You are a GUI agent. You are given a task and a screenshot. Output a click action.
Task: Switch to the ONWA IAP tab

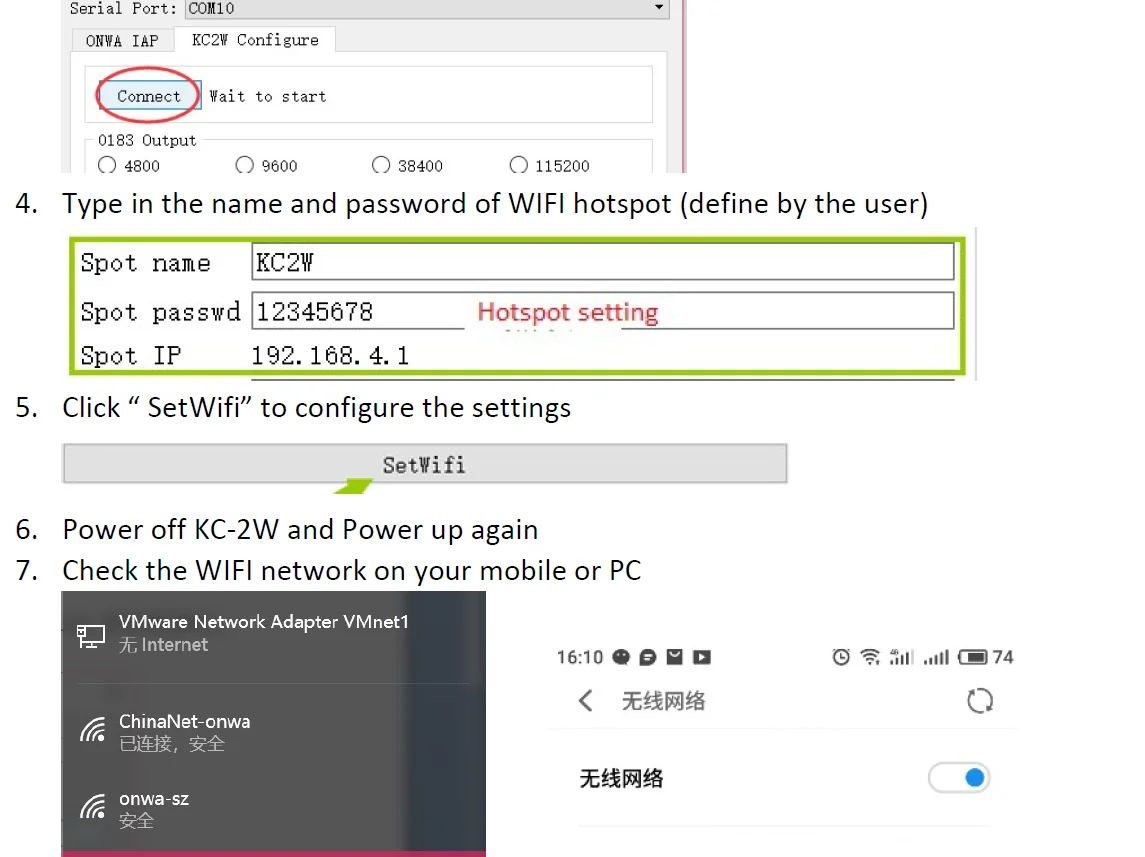tap(122, 41)
